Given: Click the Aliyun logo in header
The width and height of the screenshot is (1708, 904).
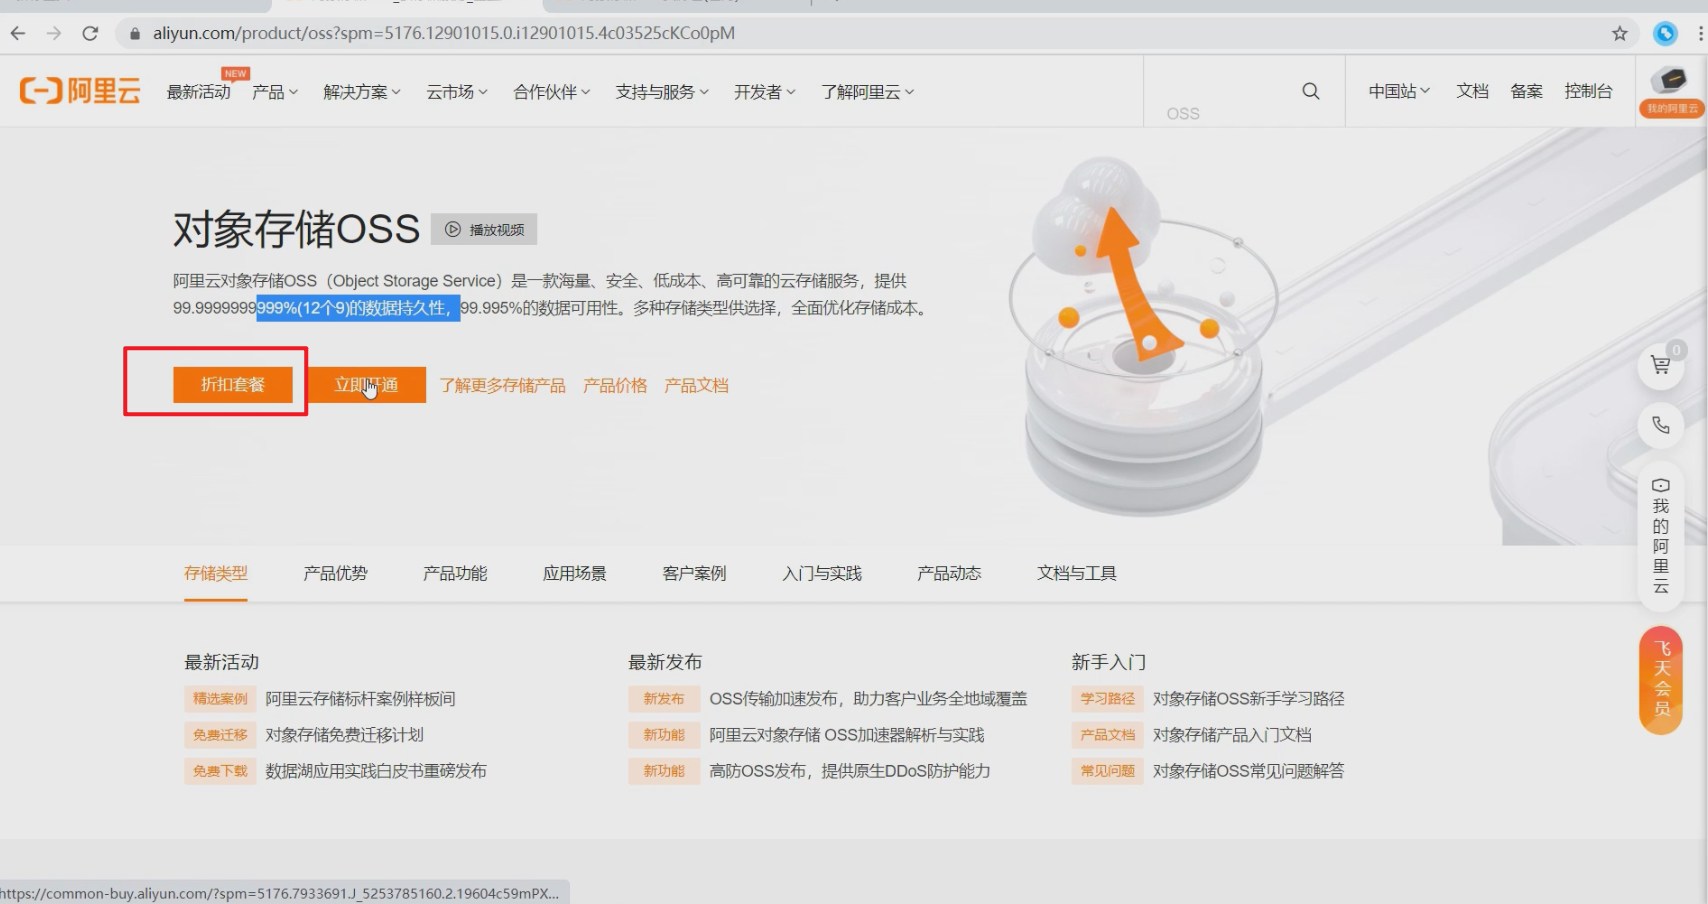Looking at the screenshot, I should point(80,91).
